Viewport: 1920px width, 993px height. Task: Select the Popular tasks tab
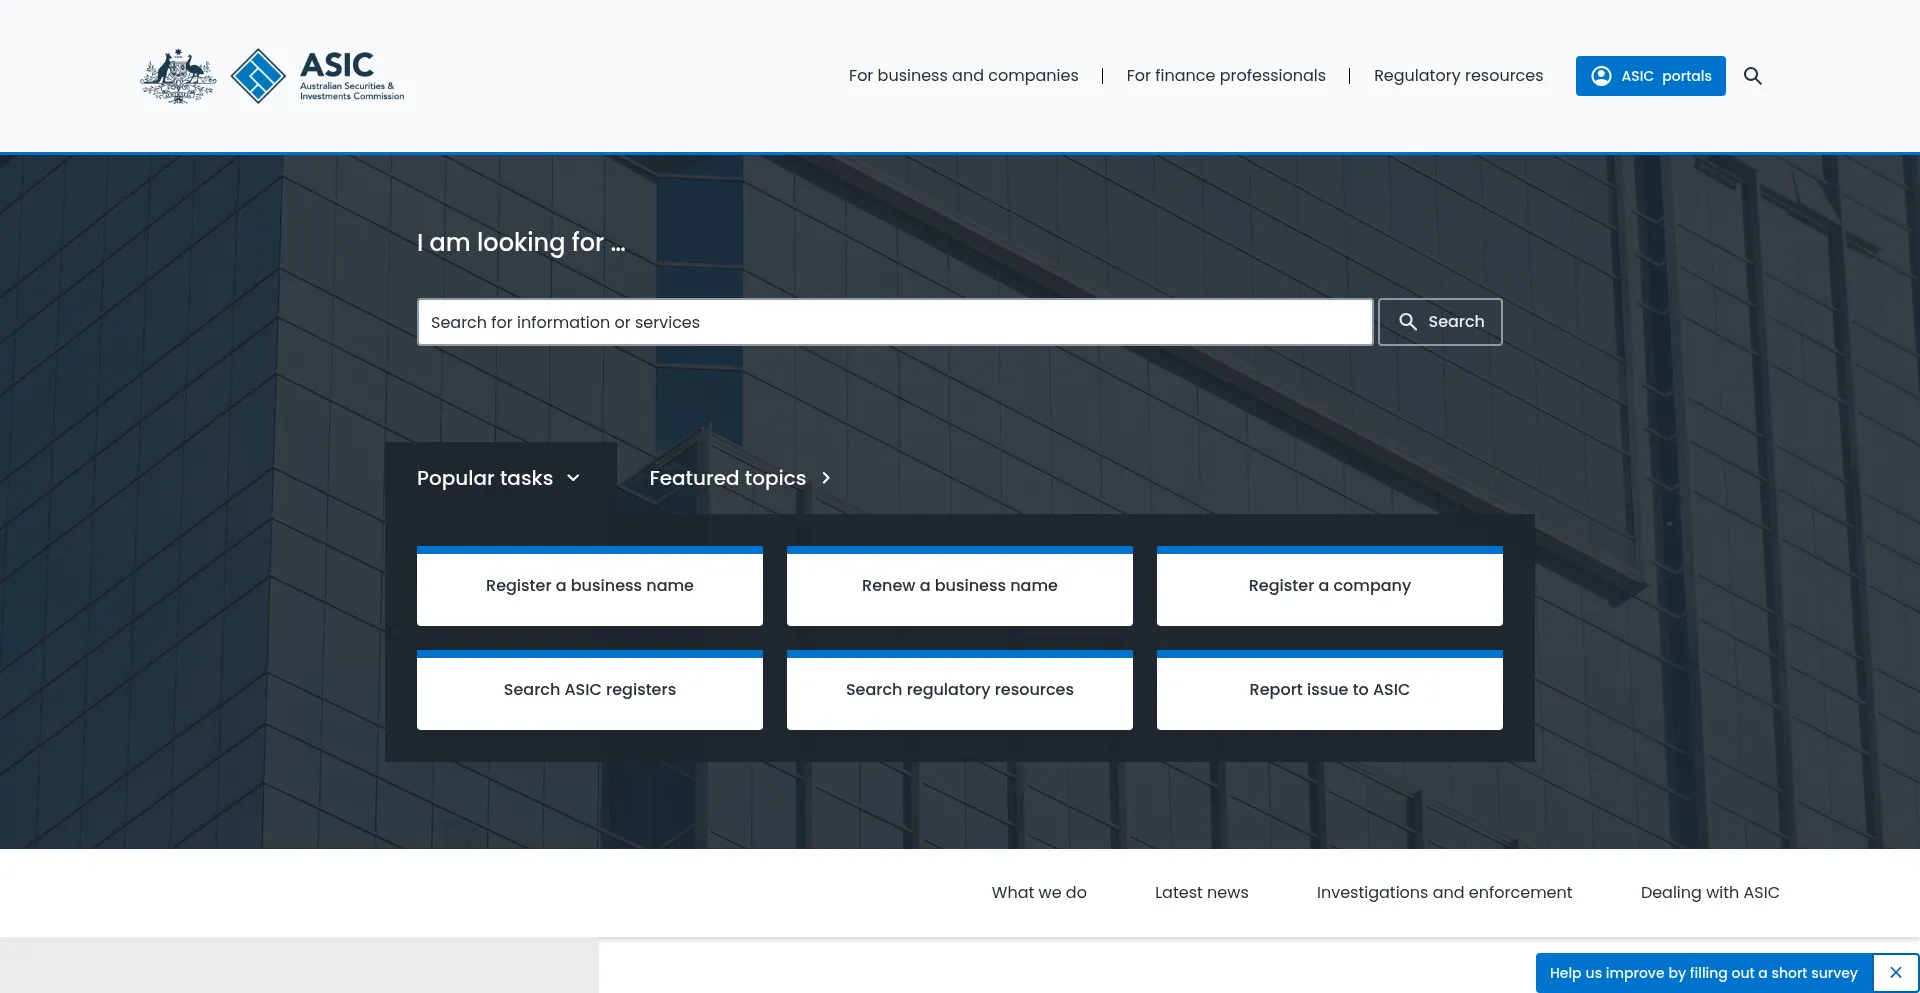pos(500,478)
